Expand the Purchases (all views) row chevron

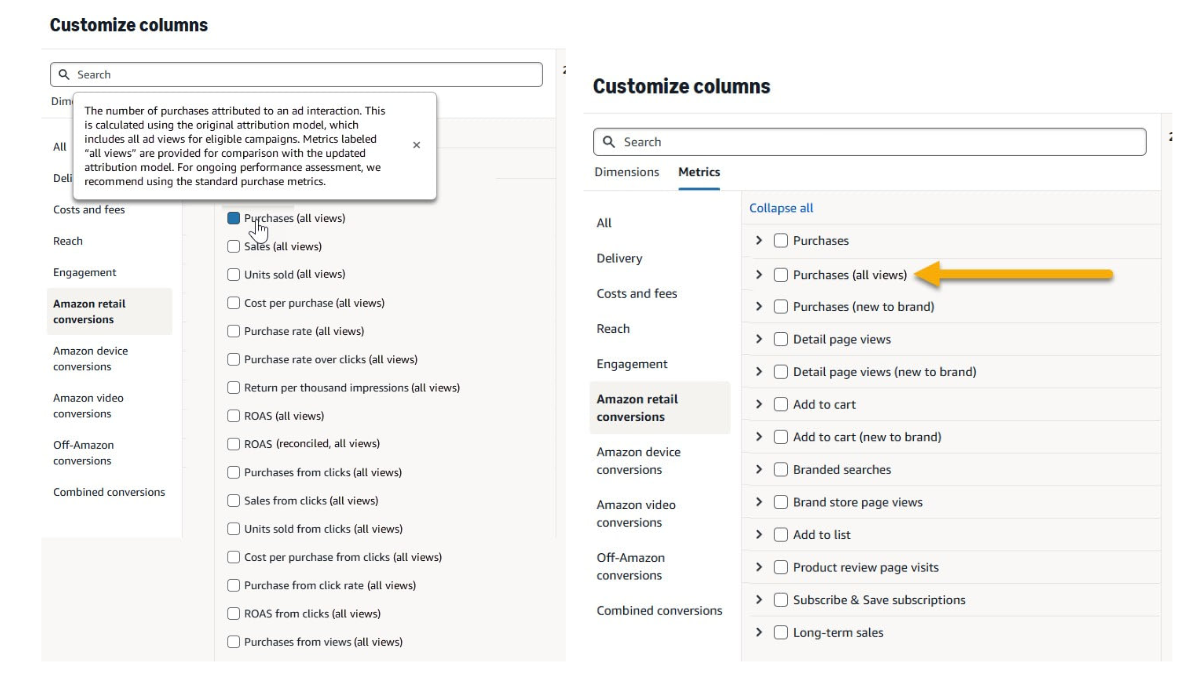759,274
